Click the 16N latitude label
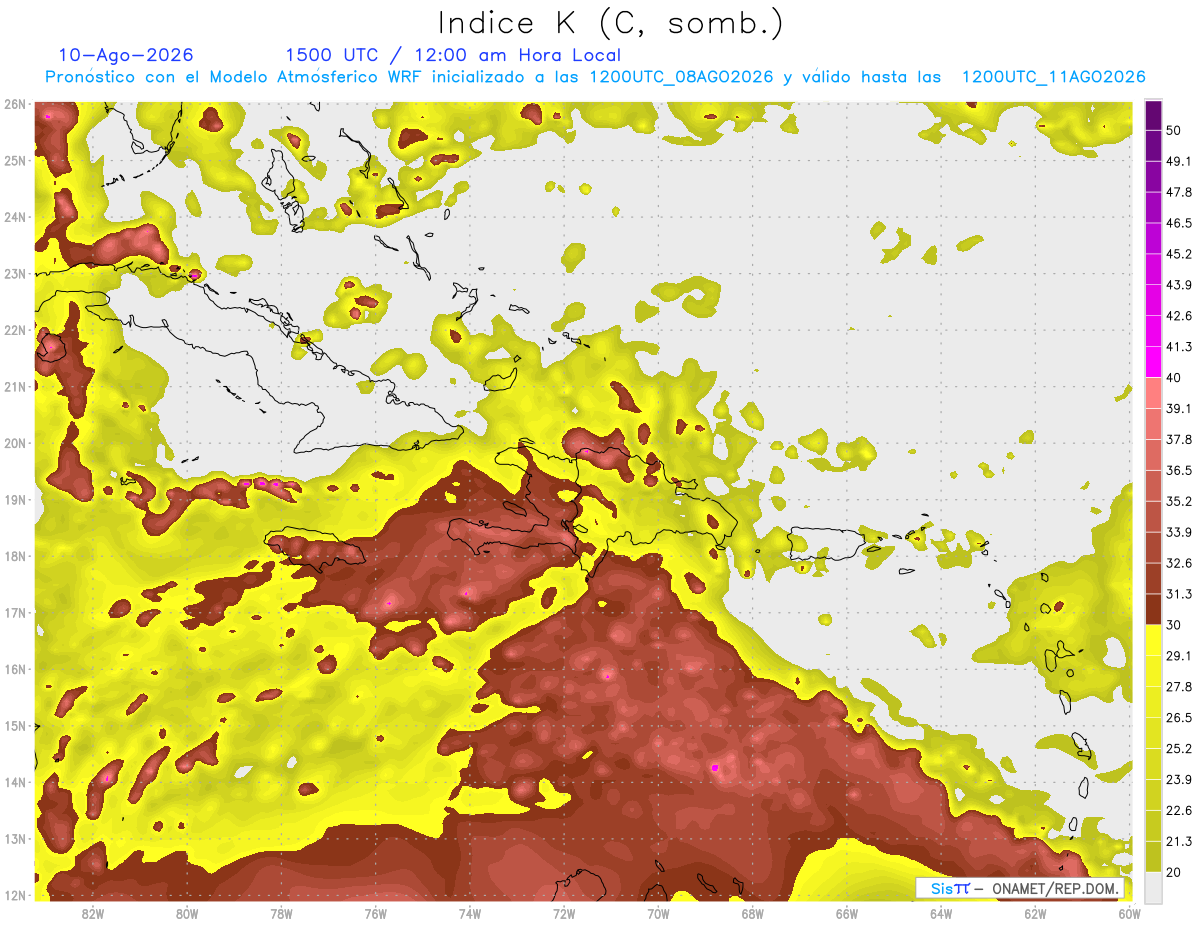This screenshot has height=927, width=1200. coord(14,669)
